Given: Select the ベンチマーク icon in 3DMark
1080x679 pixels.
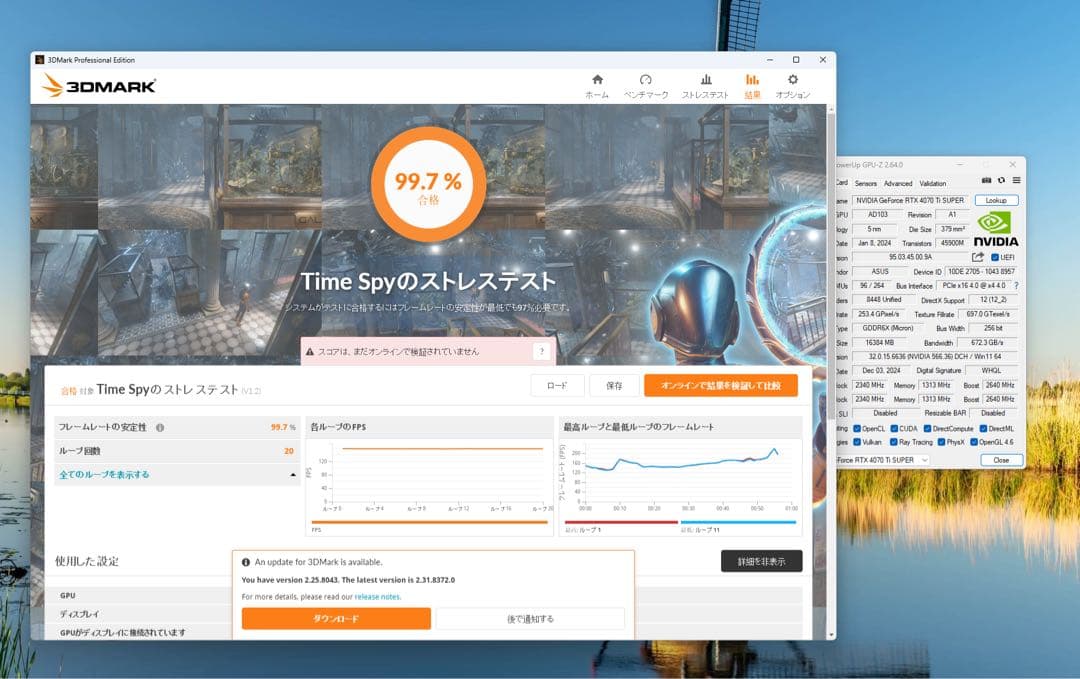Looking at the screenshot, I should [x=646, y=83].
